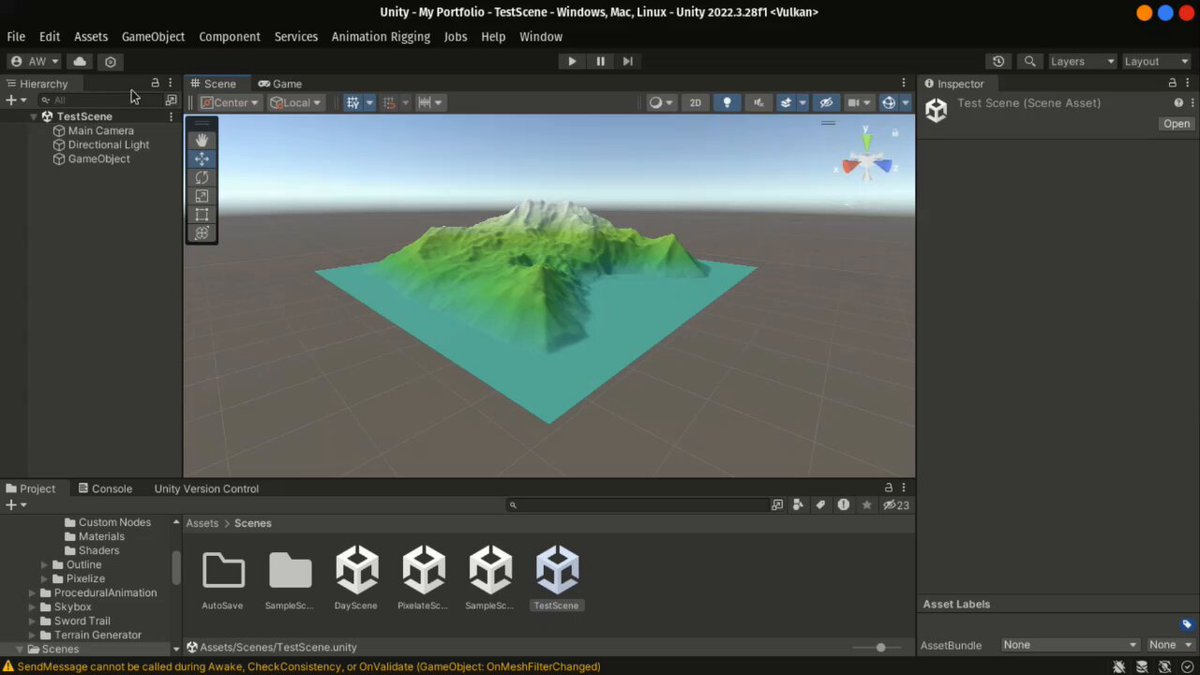Open Inspector panel kebab menu

click(x=1188, y=84)
